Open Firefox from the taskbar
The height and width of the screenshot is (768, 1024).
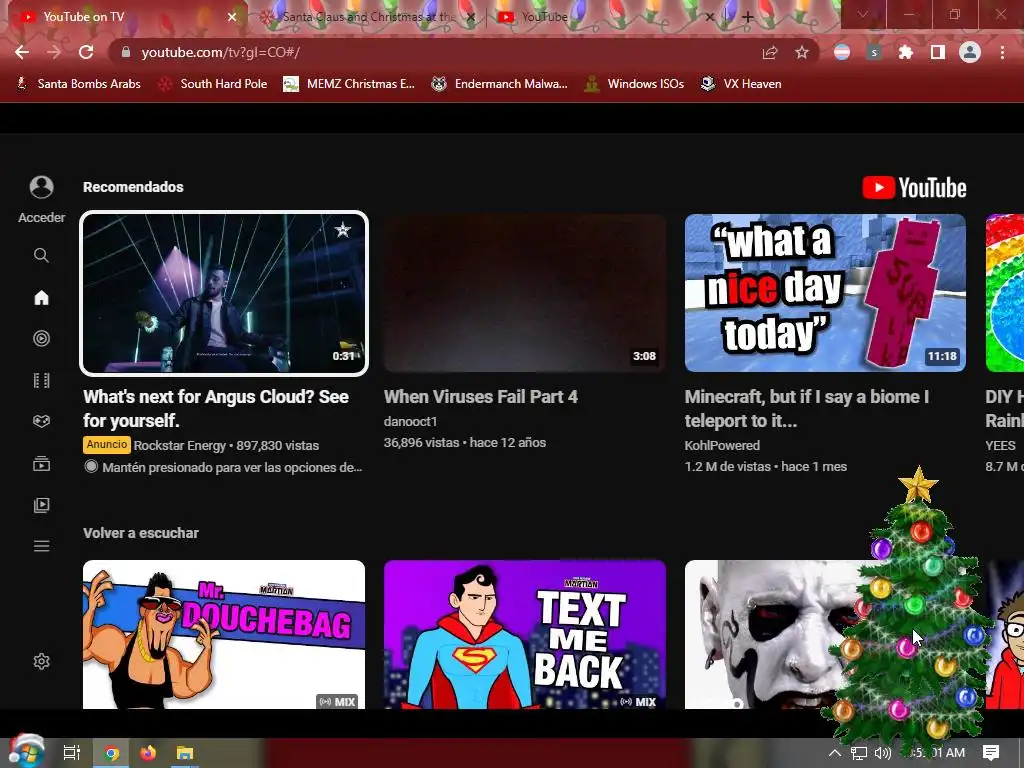pos(148,753)
